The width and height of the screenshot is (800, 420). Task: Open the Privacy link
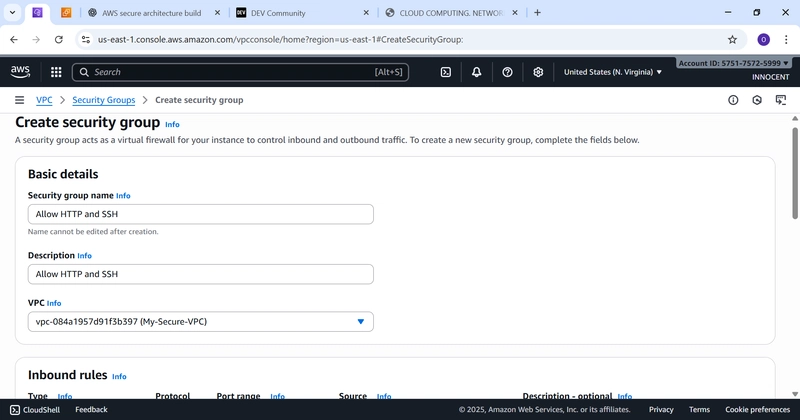click(x=661, y=410)
